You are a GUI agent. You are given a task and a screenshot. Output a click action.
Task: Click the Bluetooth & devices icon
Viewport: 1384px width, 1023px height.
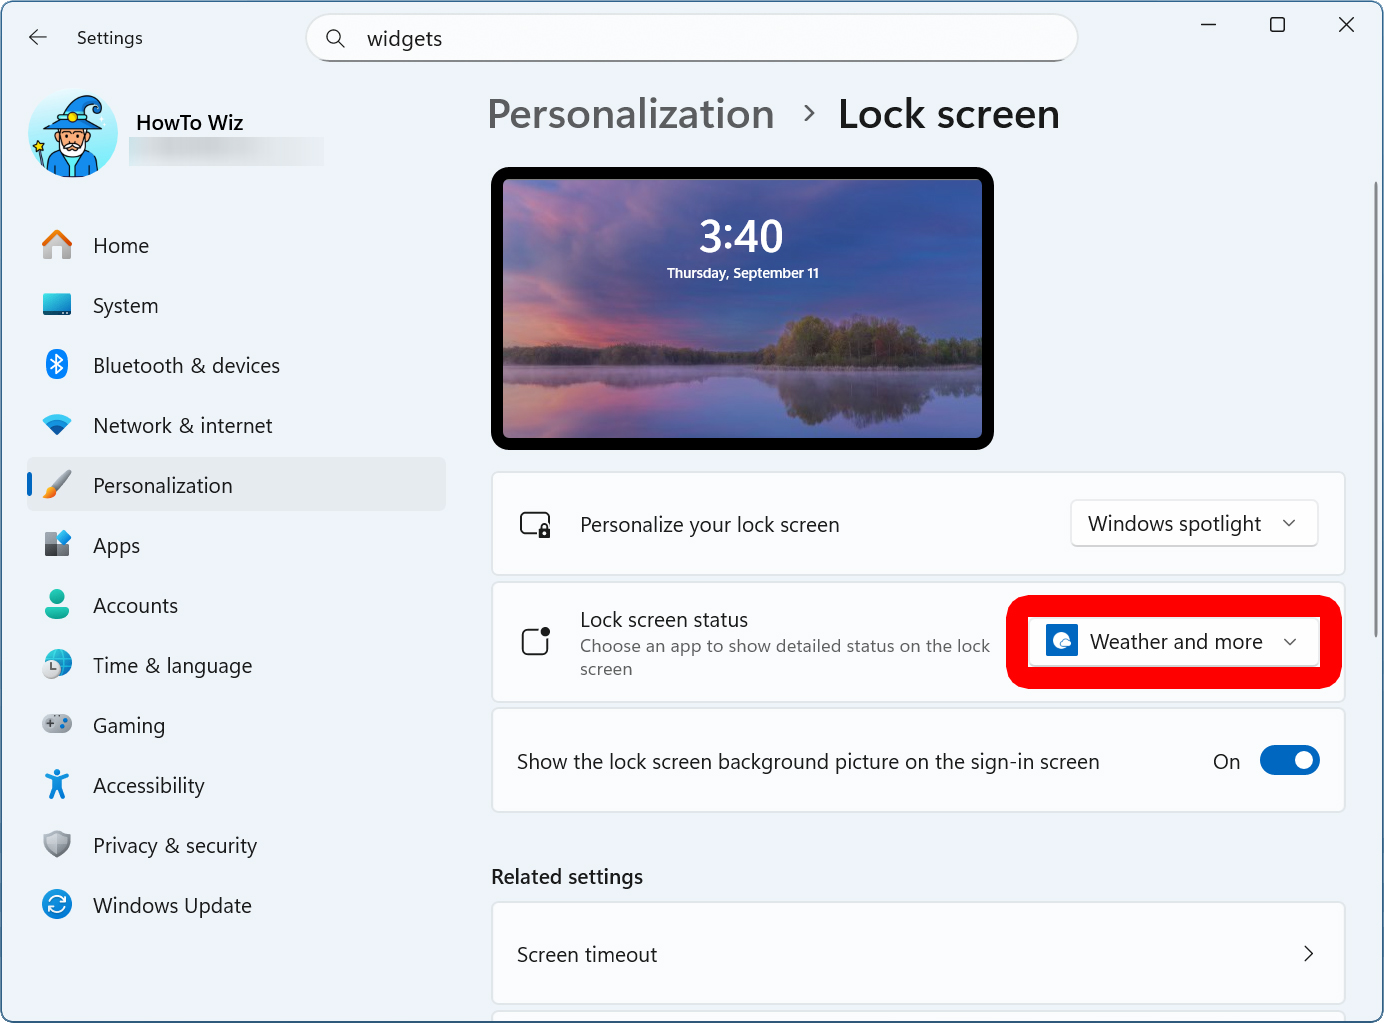pos(57,365)
